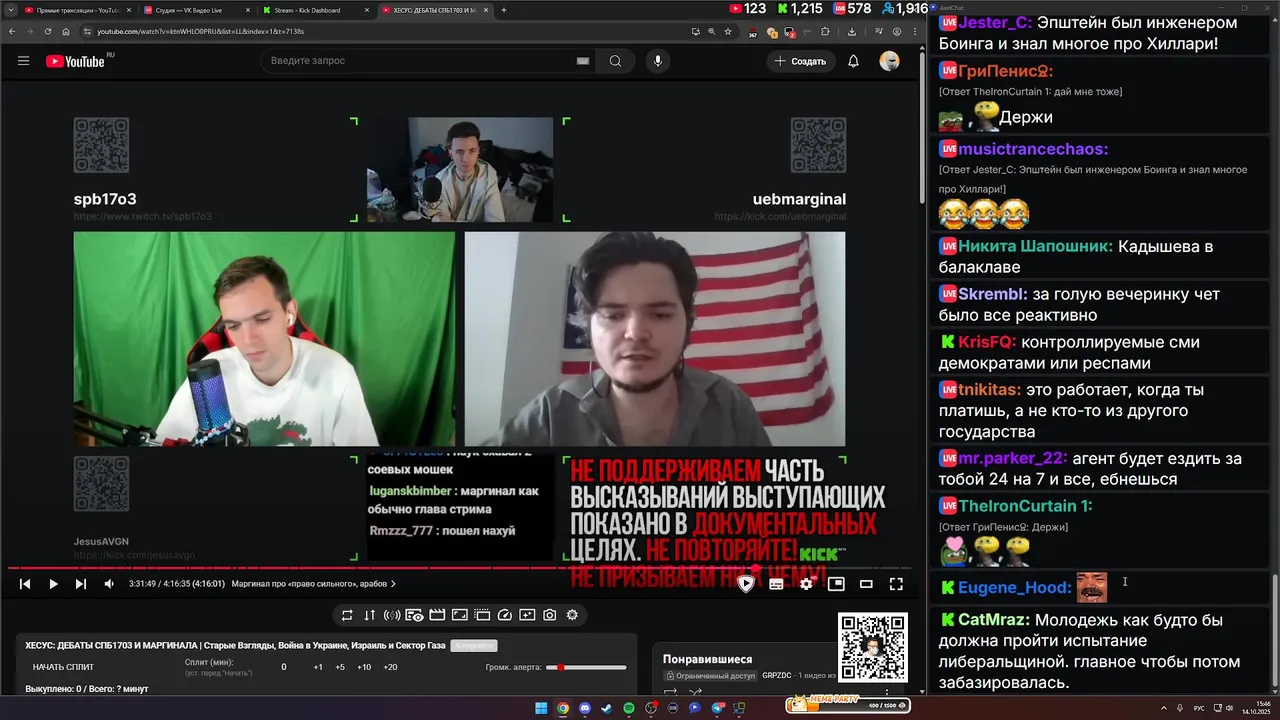Go to the YouTube home logo
This screenshot has height=720, width=1280.
[75, 61]
